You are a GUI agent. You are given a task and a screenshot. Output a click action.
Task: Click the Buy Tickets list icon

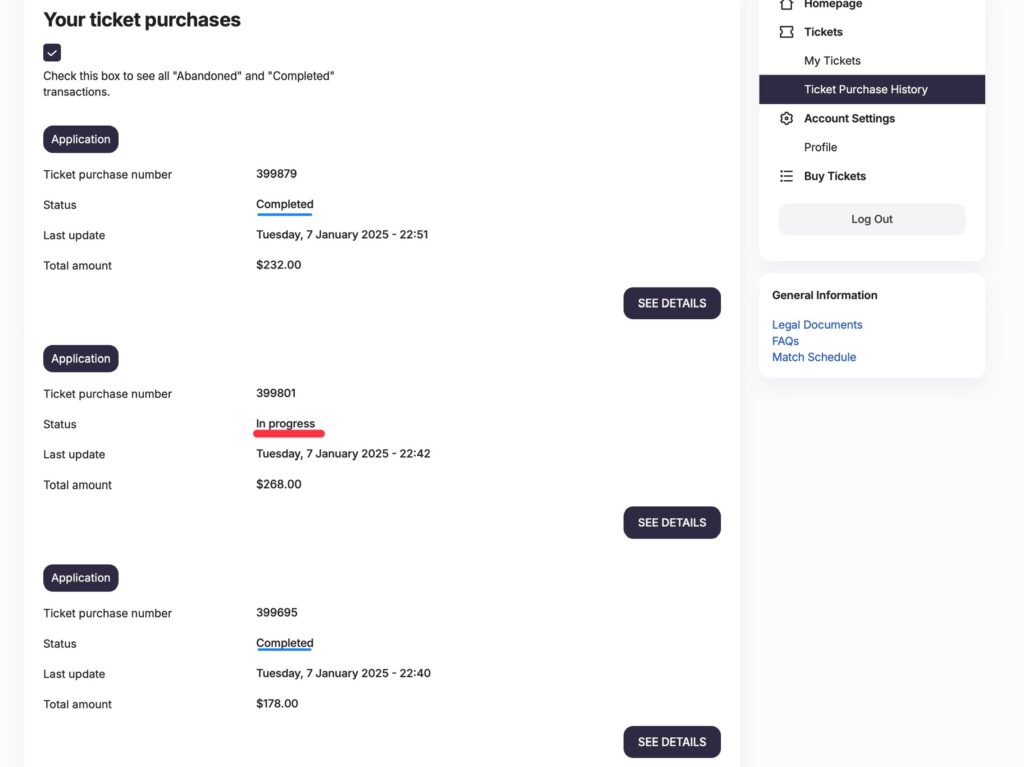click(x=786, y=176)
